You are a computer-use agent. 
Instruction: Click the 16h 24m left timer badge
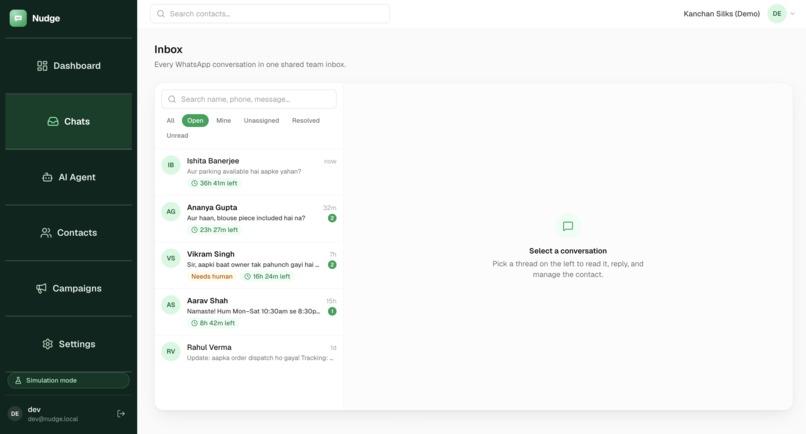click(x=267, y=277)
